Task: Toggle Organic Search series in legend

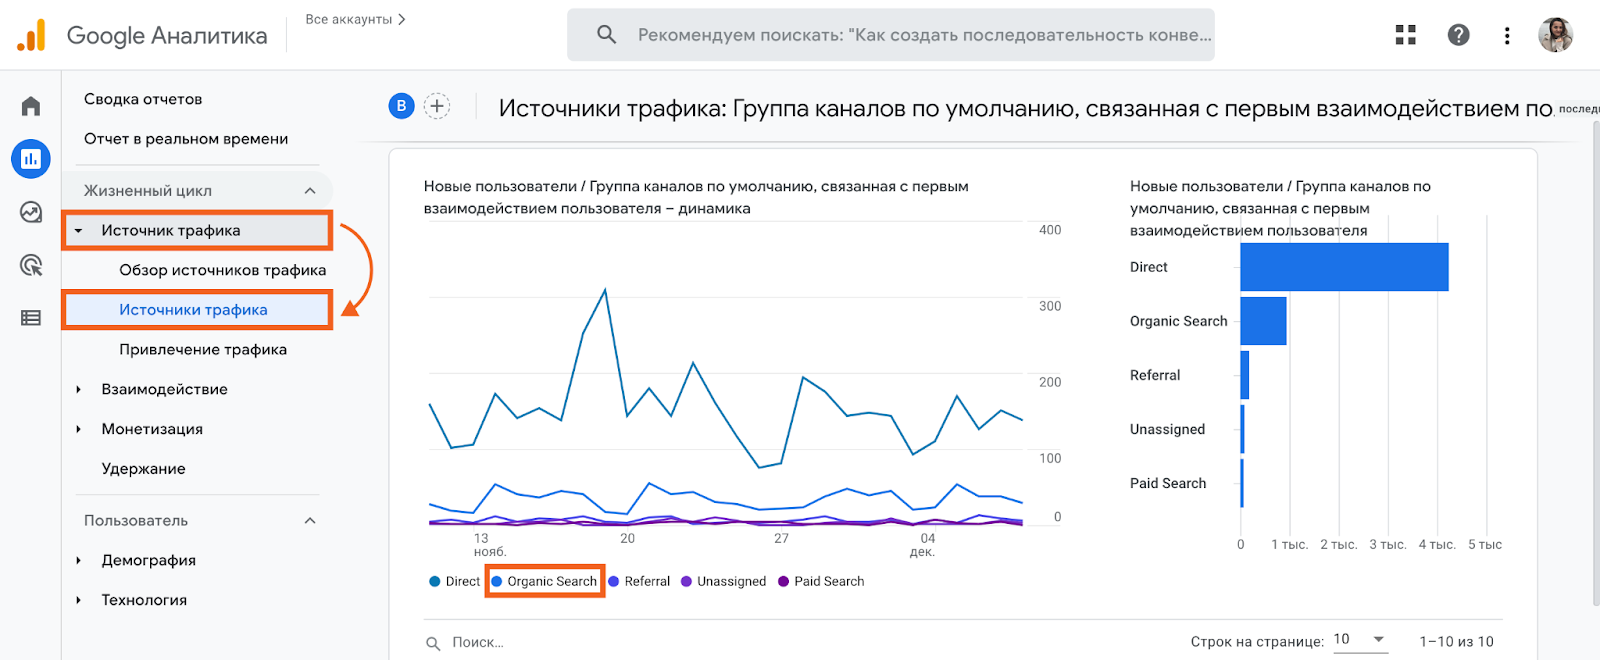Action: [544, 582]
